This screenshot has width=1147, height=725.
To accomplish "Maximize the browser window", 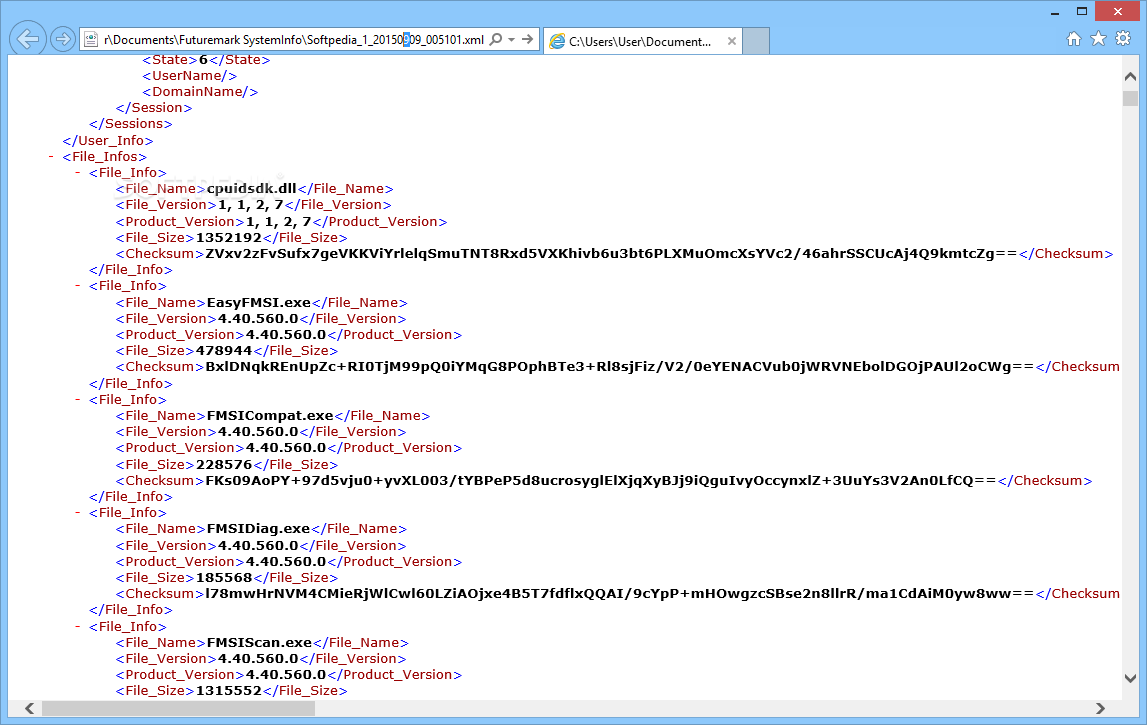I will click(x=1082, y=11).
